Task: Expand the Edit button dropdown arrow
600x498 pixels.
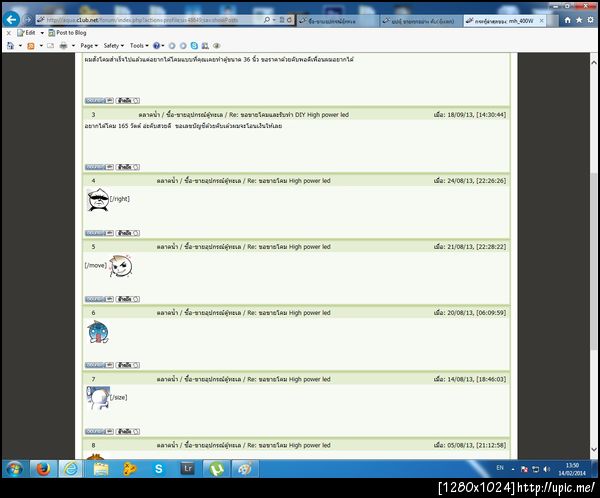Action: (x=42, y=33)
